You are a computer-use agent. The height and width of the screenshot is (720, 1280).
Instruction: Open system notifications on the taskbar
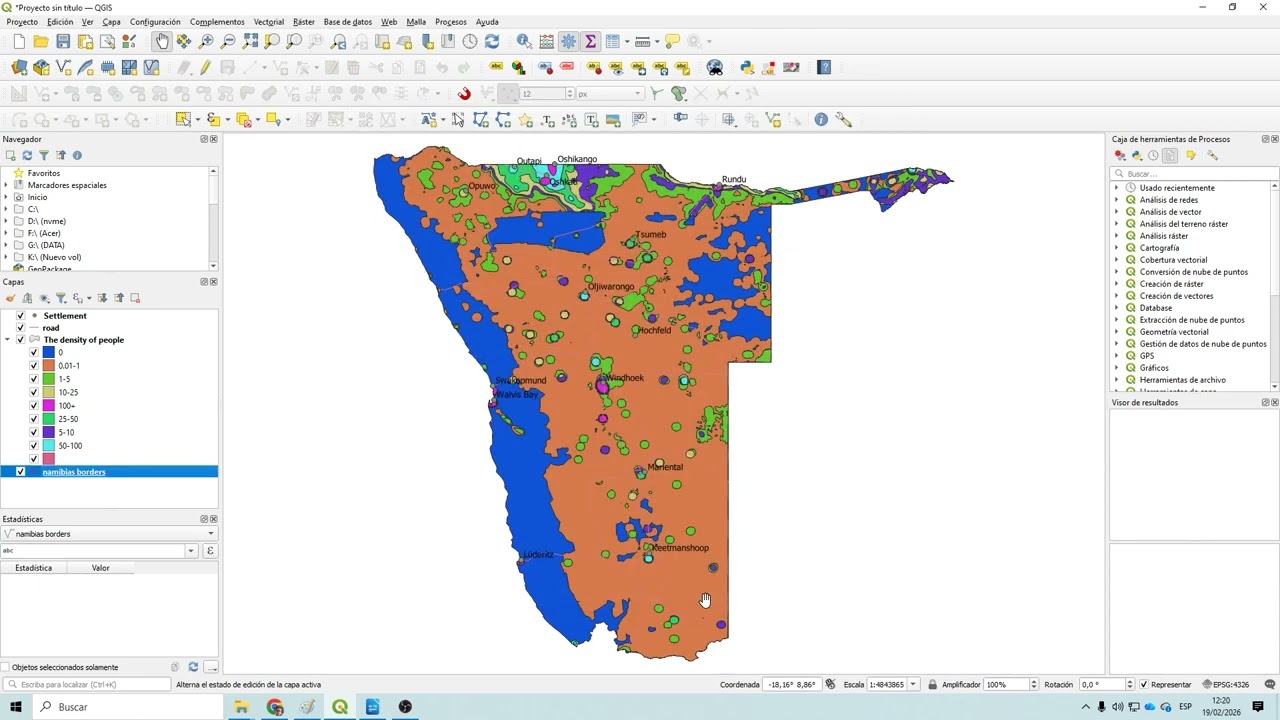click(1258, 707)
